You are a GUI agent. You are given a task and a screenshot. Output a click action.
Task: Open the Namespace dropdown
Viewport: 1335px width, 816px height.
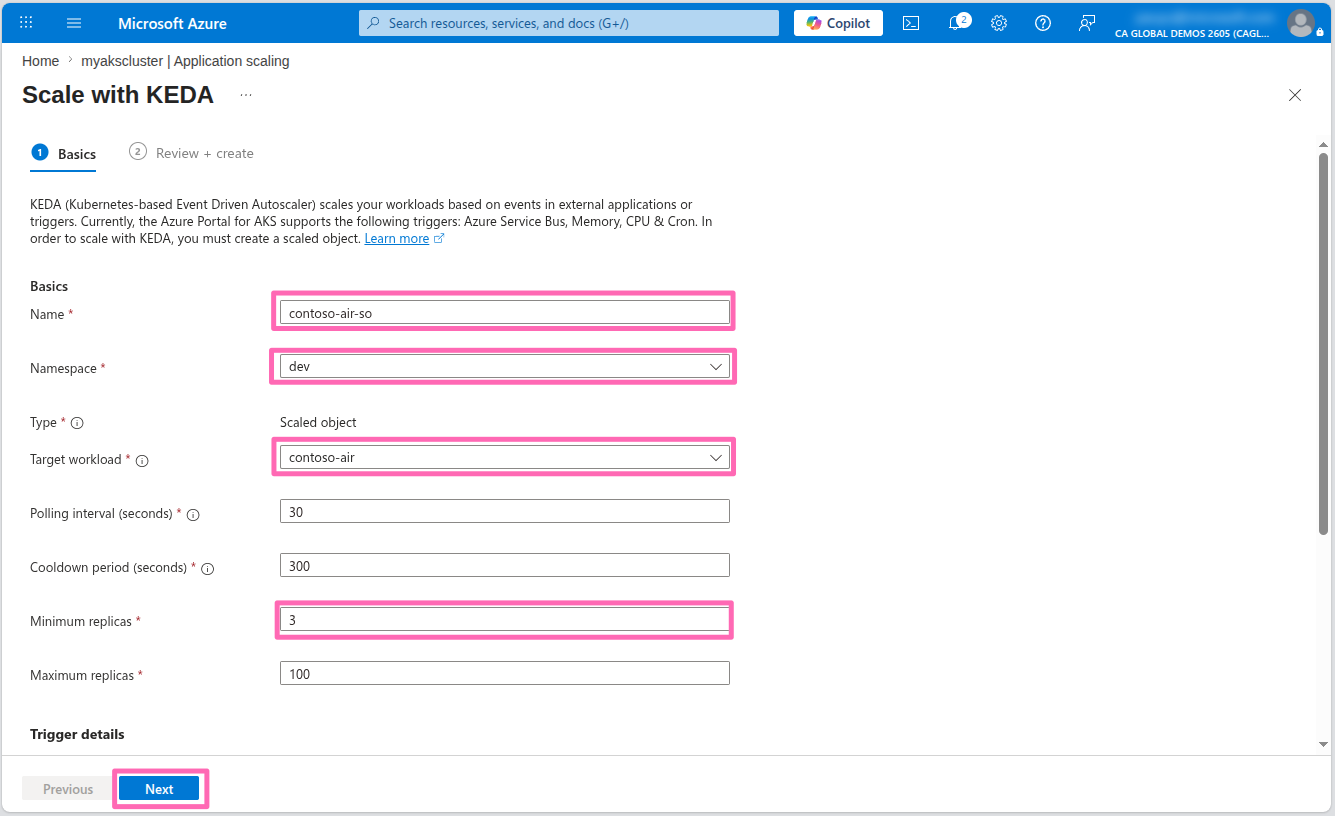(x=505, y=367)
